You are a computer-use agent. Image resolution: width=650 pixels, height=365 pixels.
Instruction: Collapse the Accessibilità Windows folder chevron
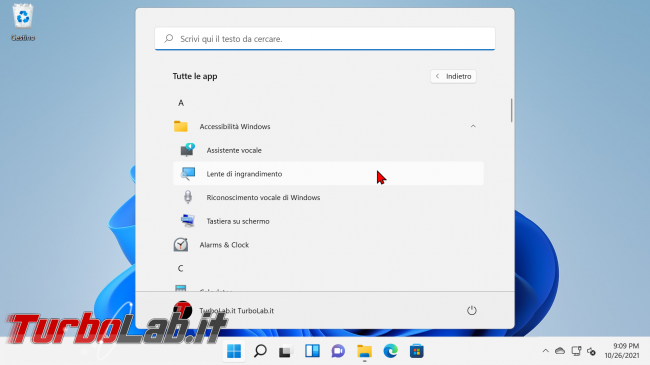pyautogui.click(x=473, y=126)
